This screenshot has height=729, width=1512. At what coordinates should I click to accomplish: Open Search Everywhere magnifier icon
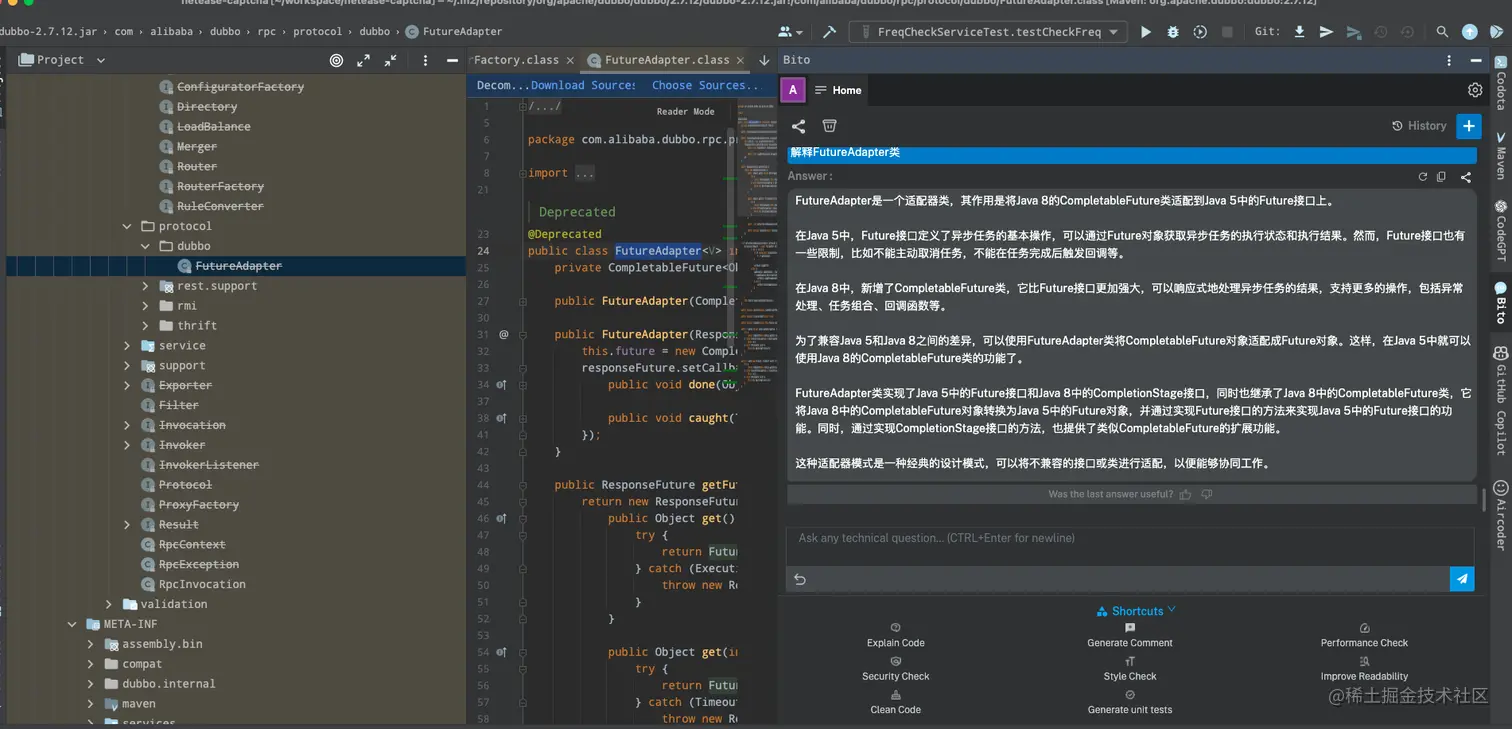[x=1442, y=32]
